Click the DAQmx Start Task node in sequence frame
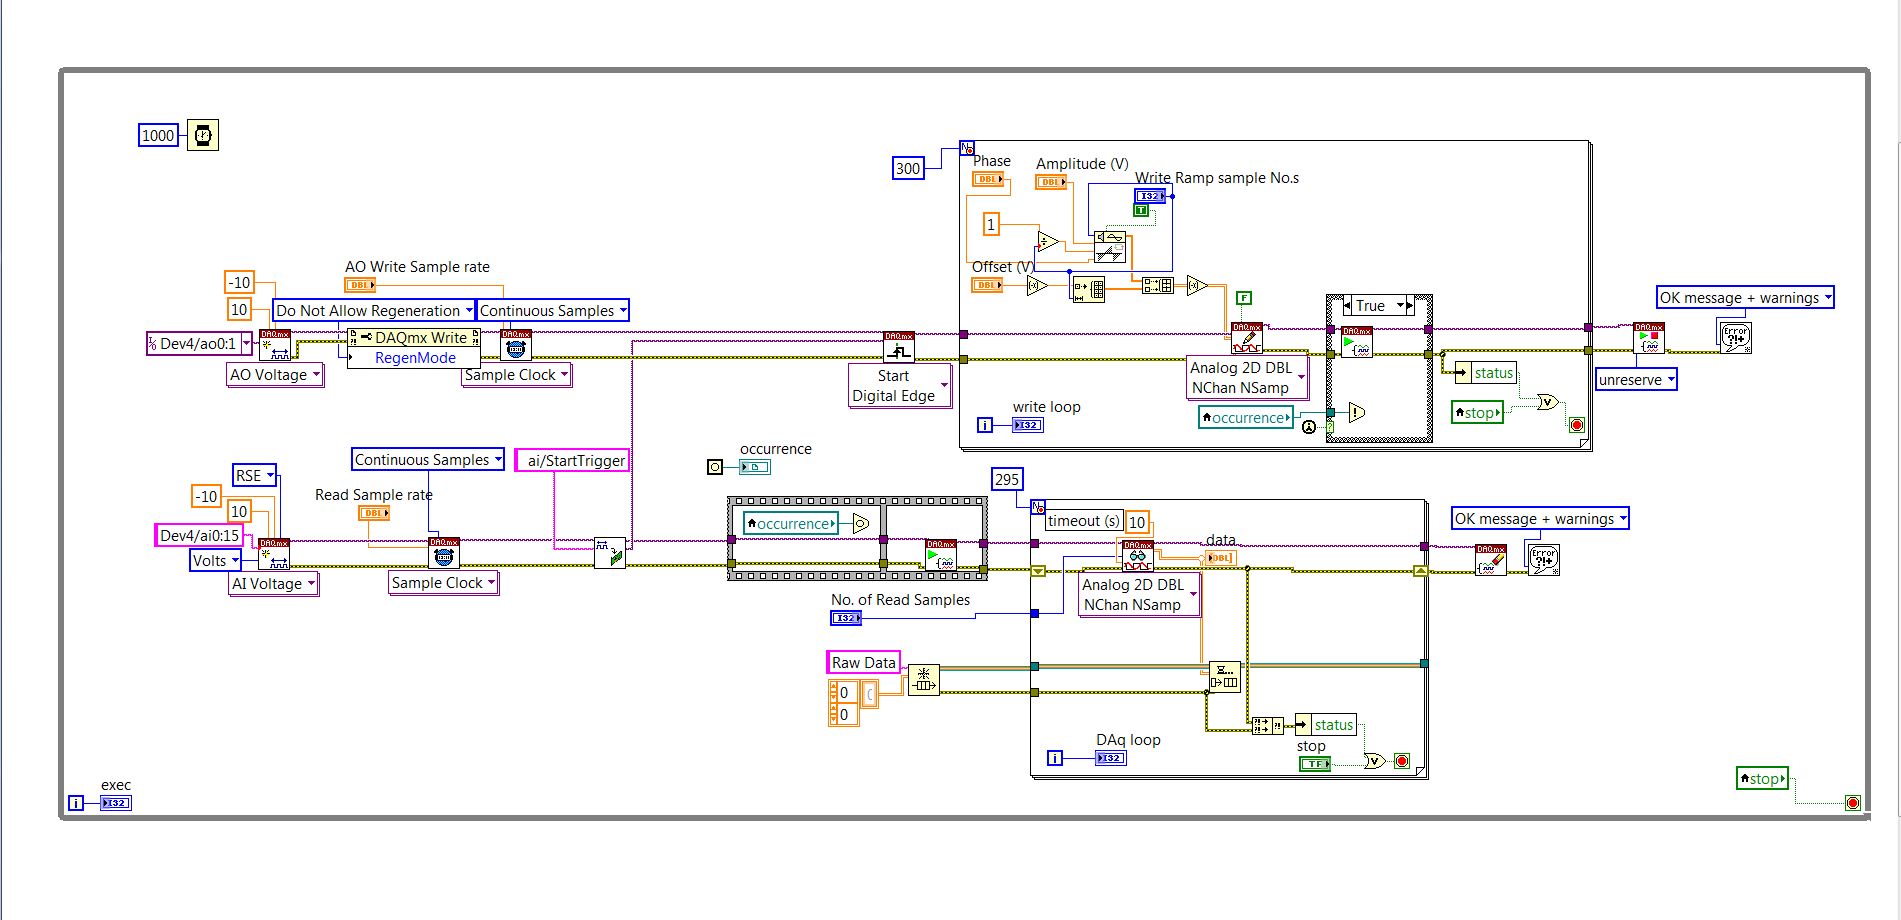The height and width of the screenshot is (920, 1901). (941, 555)
